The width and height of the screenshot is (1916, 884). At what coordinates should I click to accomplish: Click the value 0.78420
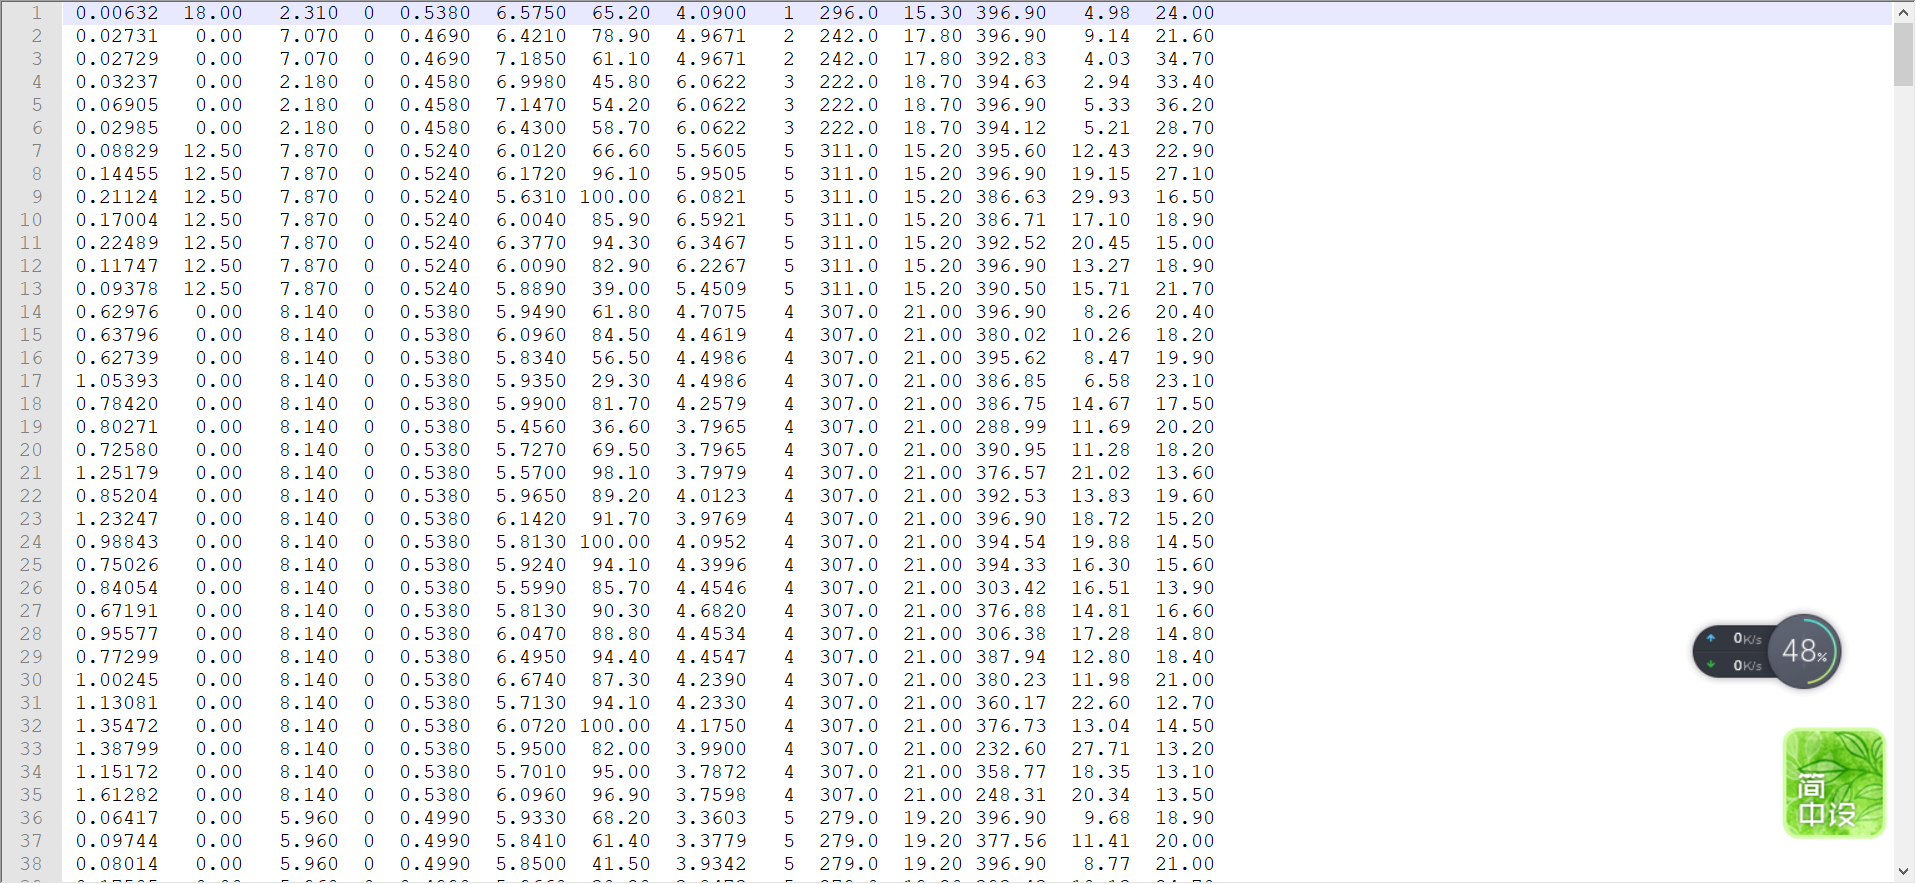(117, 404)
